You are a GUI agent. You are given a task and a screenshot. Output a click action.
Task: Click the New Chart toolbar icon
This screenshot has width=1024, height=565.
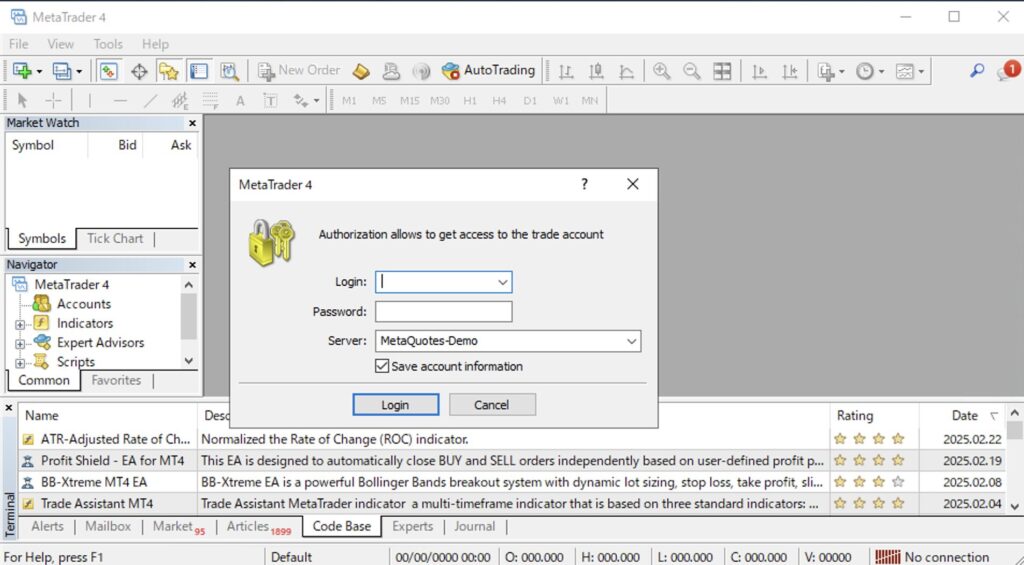pyautogui.click(x=22, y=71)
